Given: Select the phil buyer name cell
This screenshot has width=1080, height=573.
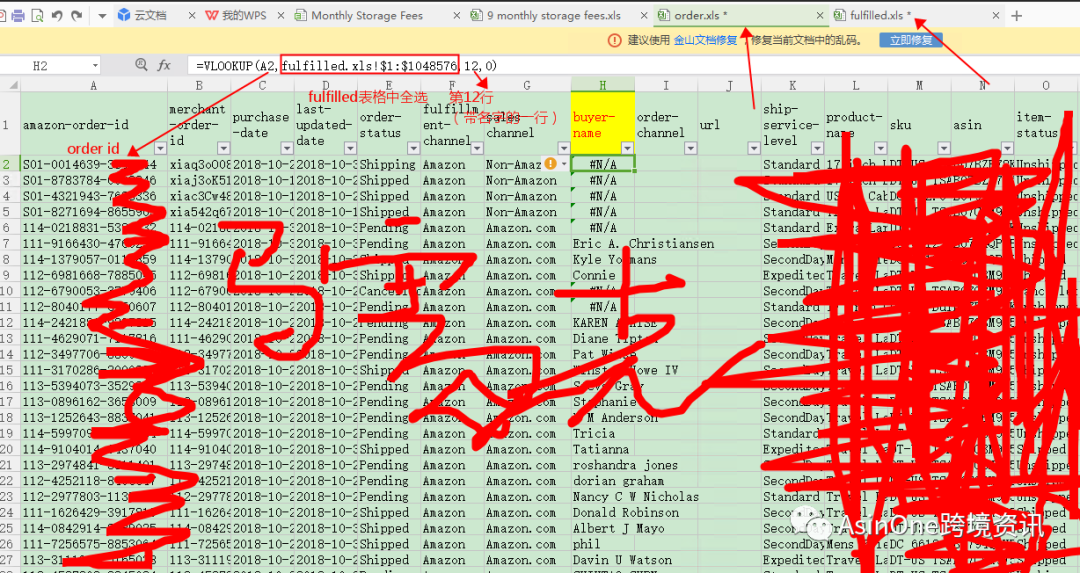Looking at the screenshot, I should (x=603, y=544).
